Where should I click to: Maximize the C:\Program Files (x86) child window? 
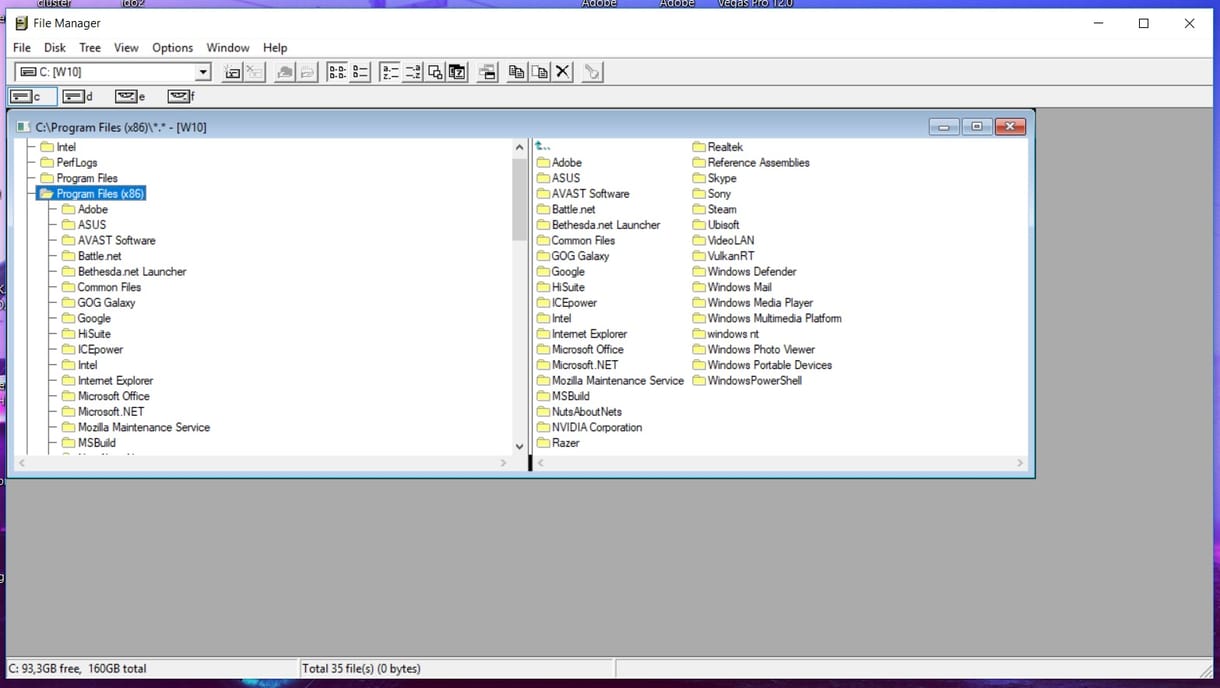pyautogui.click(x=977, y=127)
